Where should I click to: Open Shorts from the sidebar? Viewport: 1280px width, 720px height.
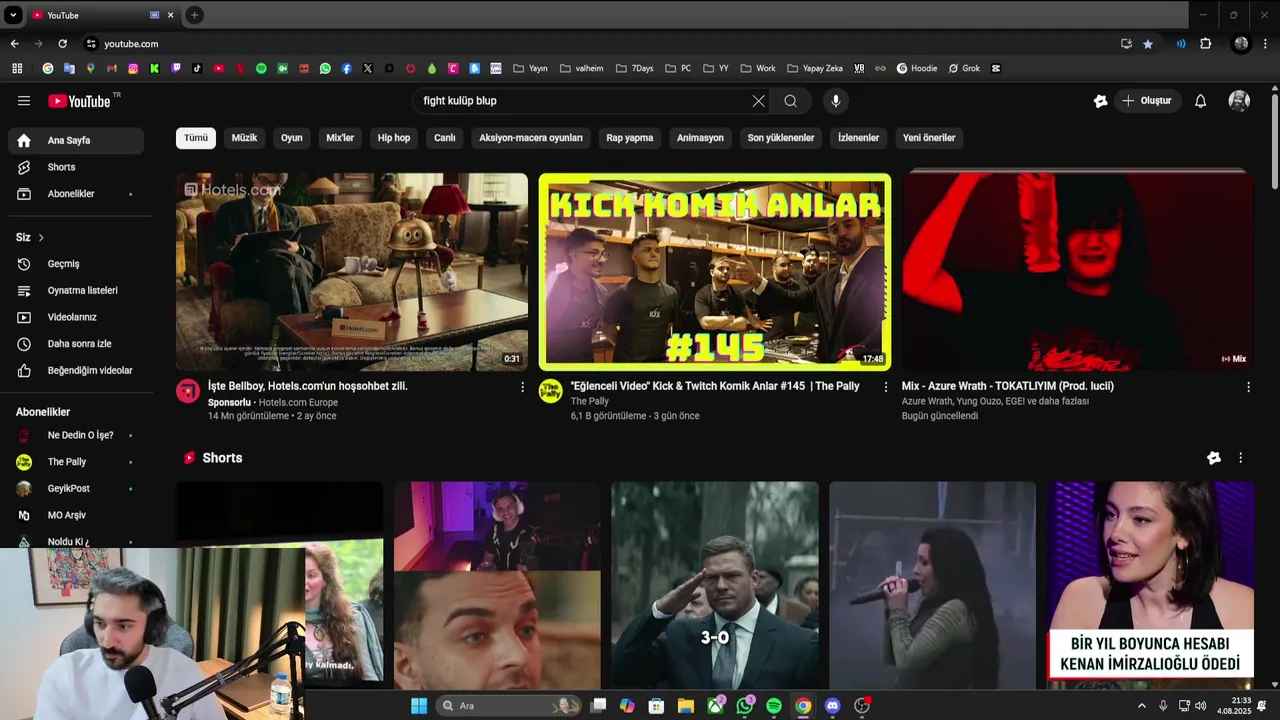pos(76,167)
